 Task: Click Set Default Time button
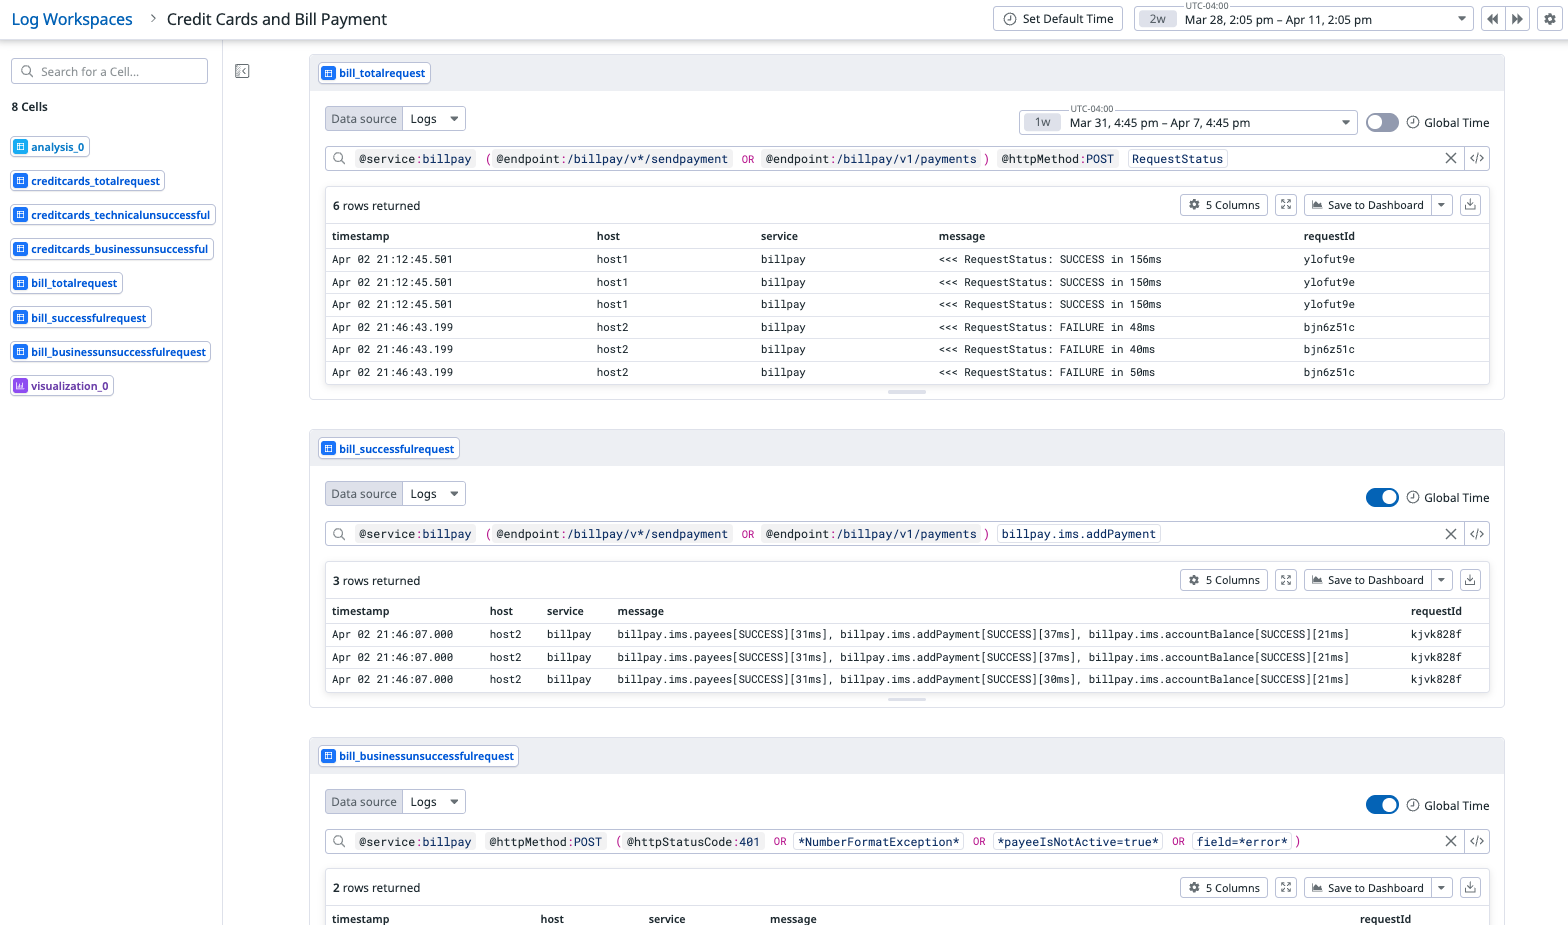coord(1058,19)
